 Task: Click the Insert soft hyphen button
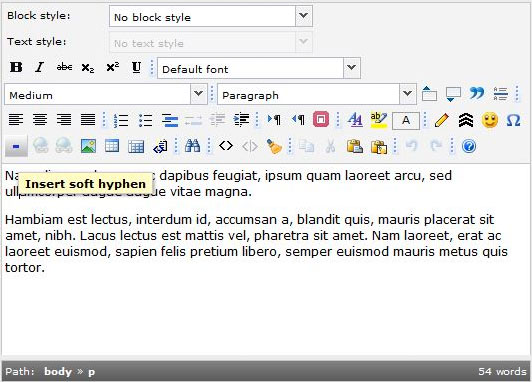coord(16,146)
